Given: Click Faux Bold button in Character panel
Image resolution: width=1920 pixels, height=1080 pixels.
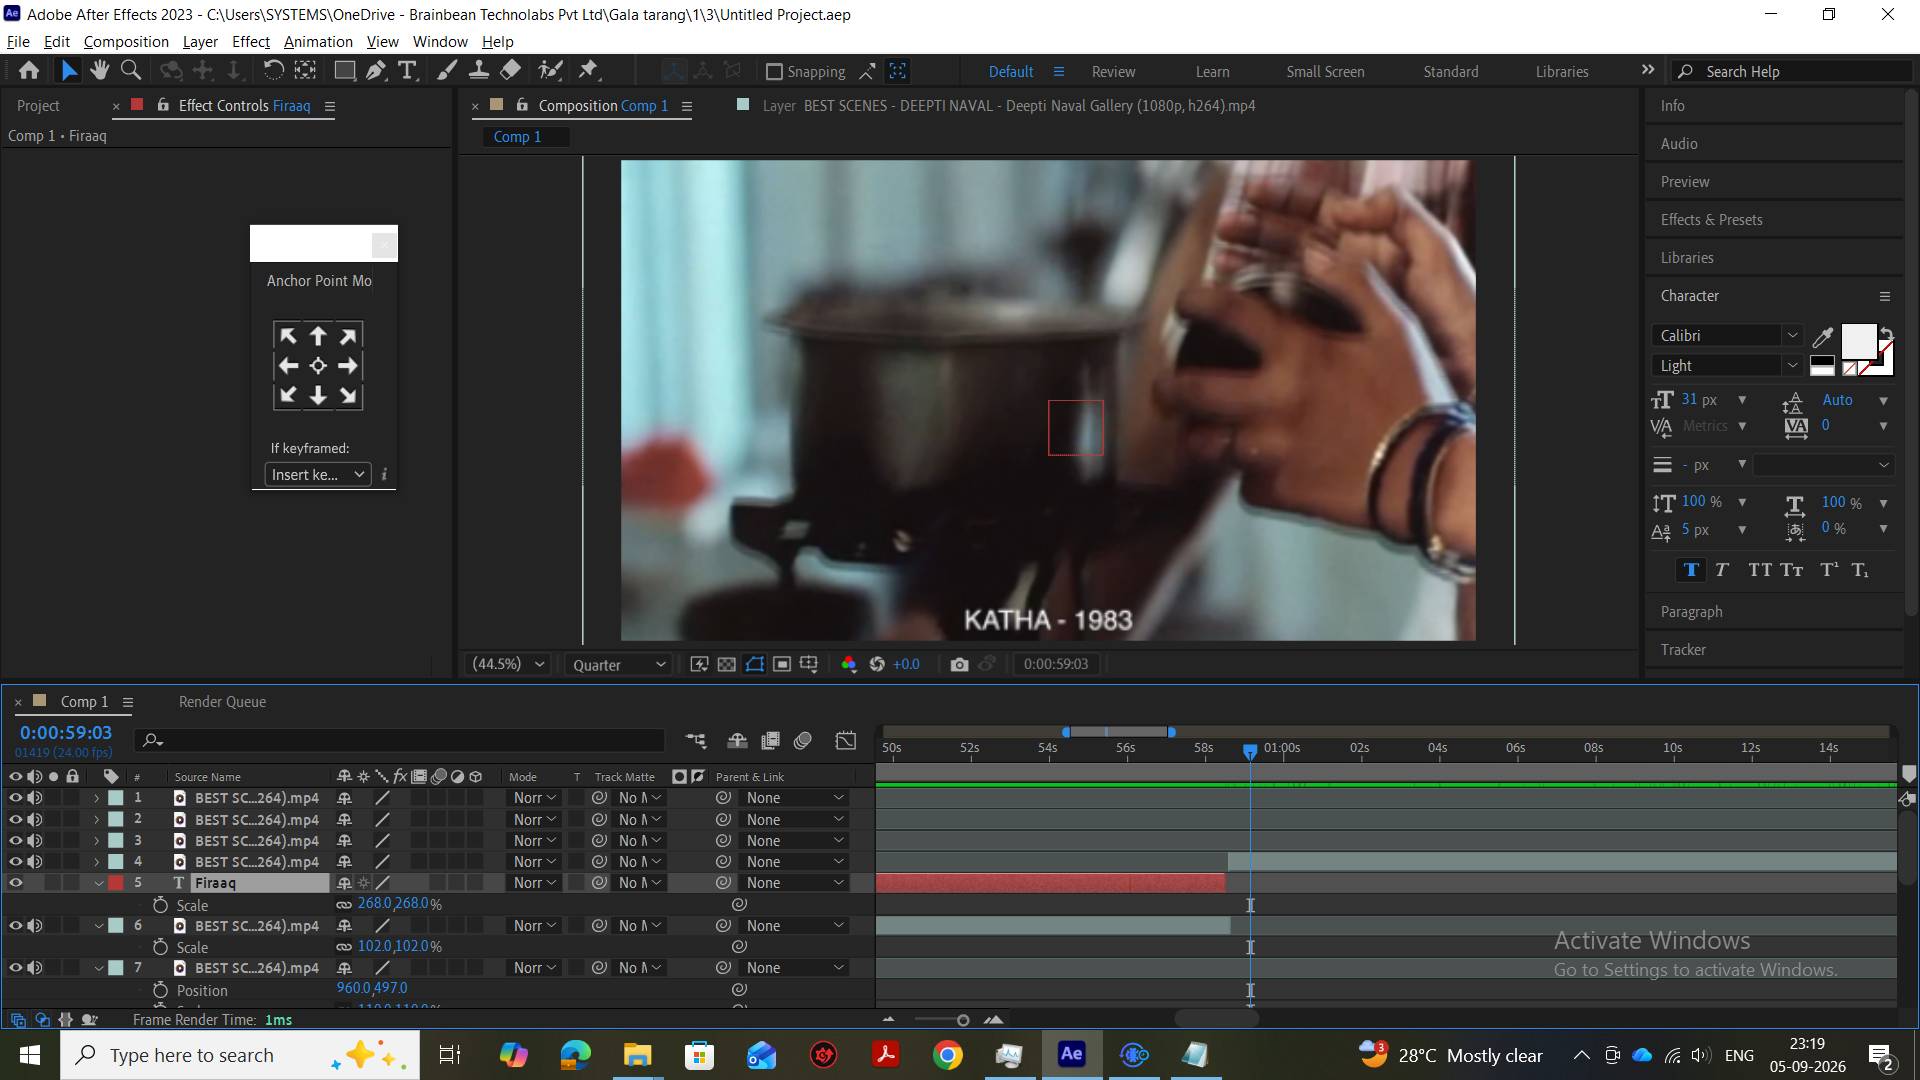Looking at the screenshot, I should click(1691, 570).
